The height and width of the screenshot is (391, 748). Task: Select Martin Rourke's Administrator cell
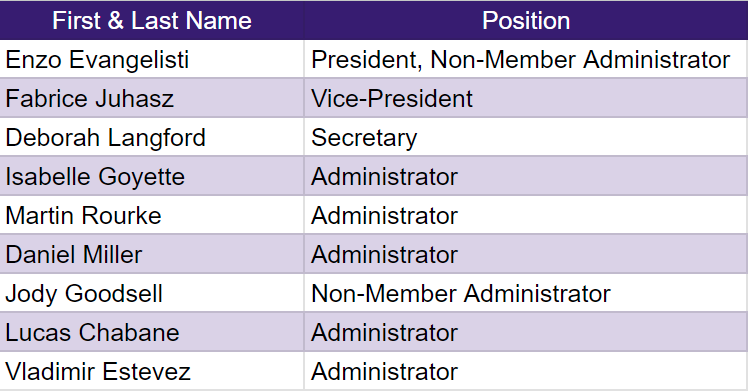click(526, 216)
